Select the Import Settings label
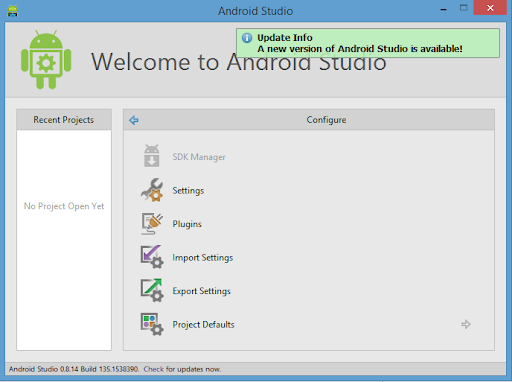Screen dimensions: 512x382 tap(203, 258)
